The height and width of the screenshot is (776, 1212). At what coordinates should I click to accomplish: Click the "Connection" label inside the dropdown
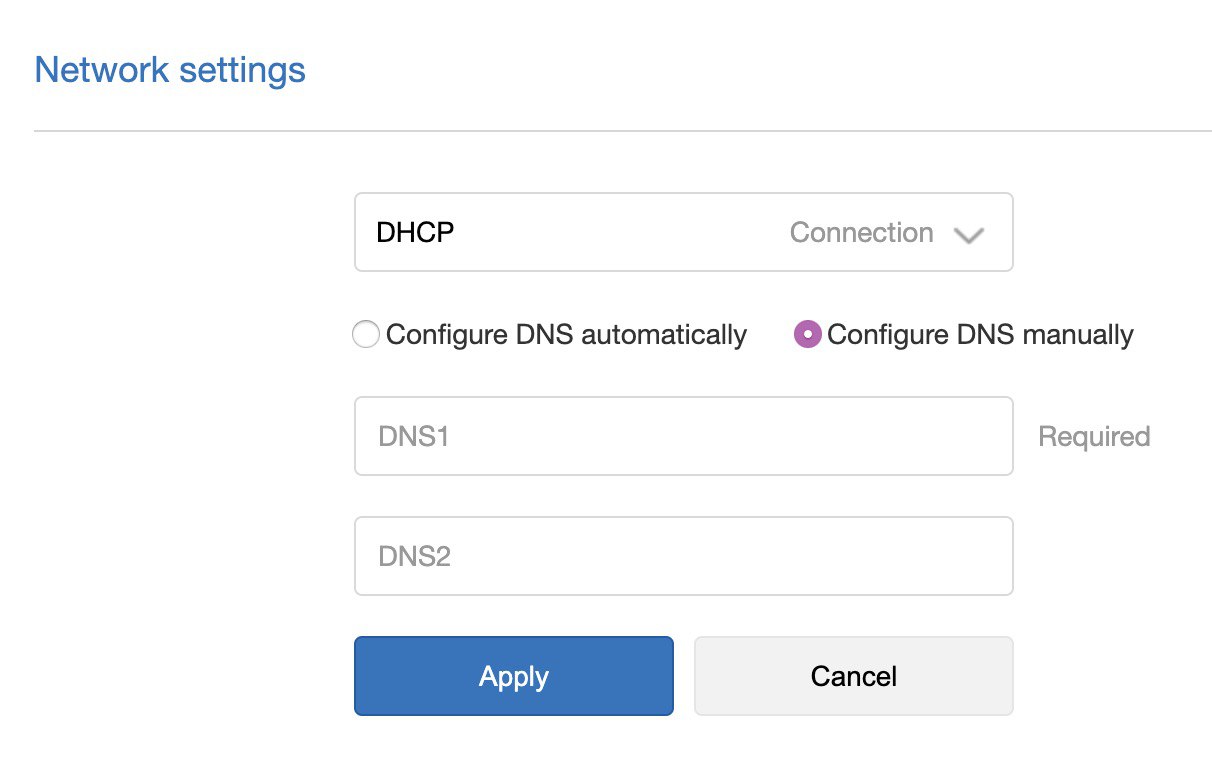click(861, 233)
